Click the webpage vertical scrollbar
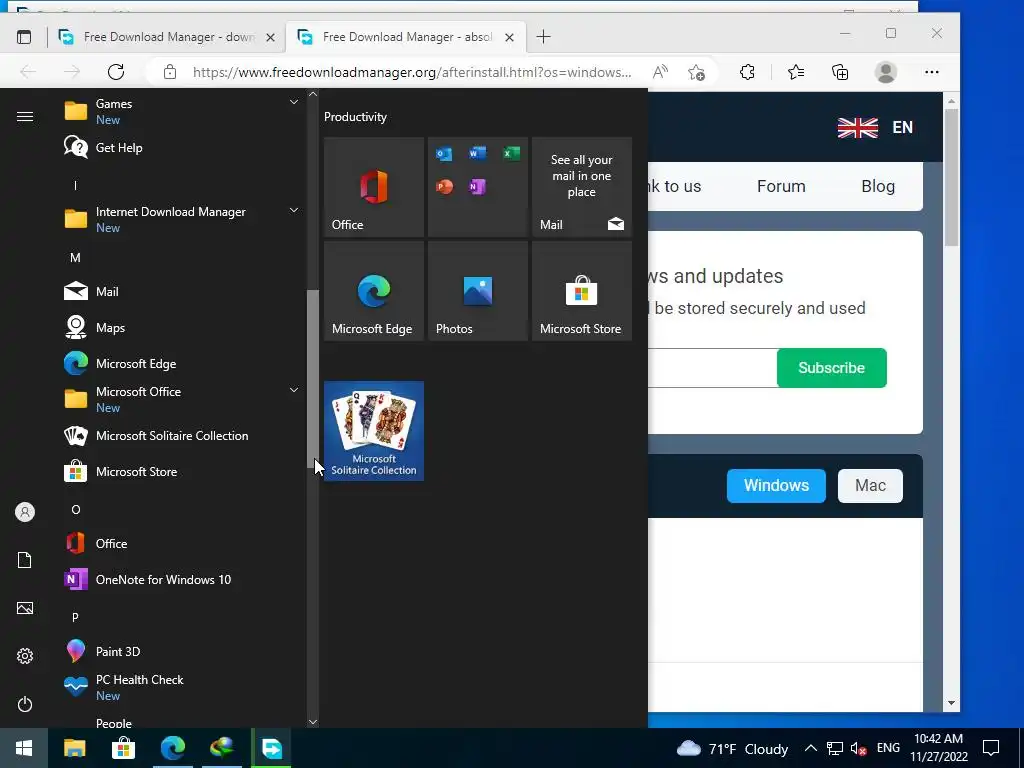This screenshot has width=1024, height=768. click(x=951, y=176)
